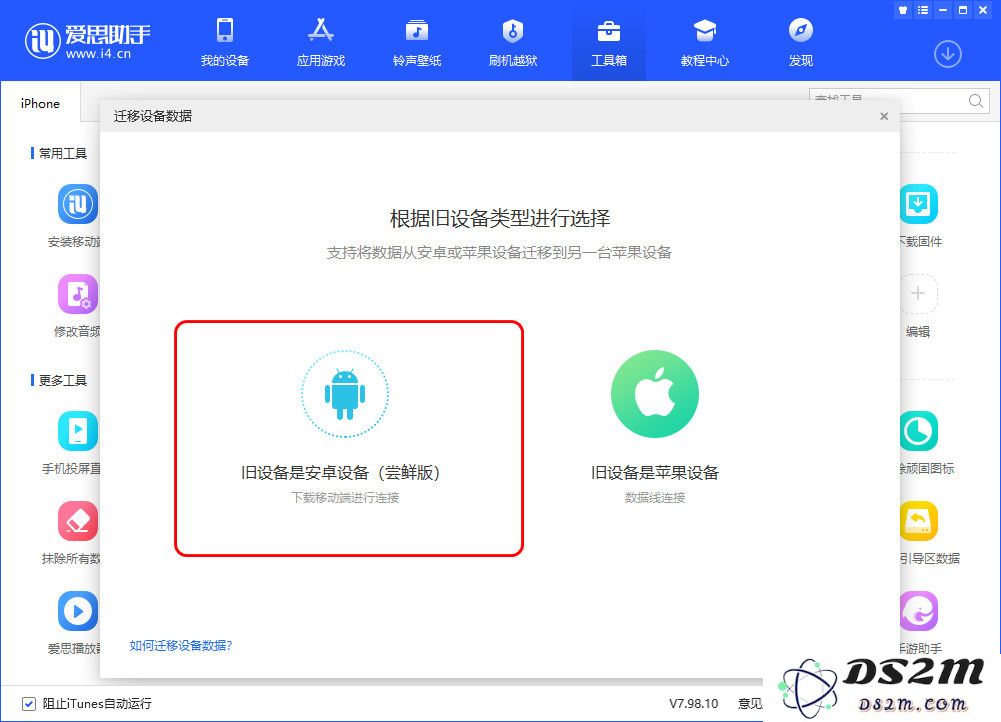
Task: Open the 手游助手 purple icon
Action: [919, 611]
